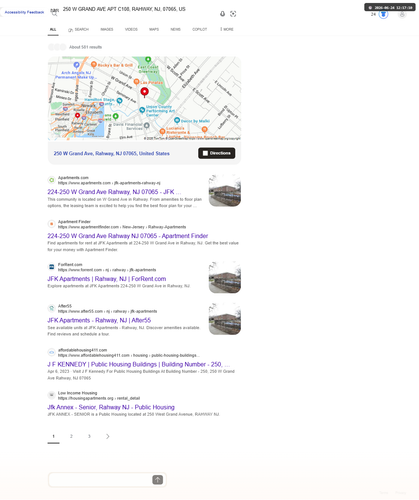419x500 pixels.
Task: Select Arch Angels NJ Permanent Make Up marker
Action: pyautogui.click(x=76, y=65)
